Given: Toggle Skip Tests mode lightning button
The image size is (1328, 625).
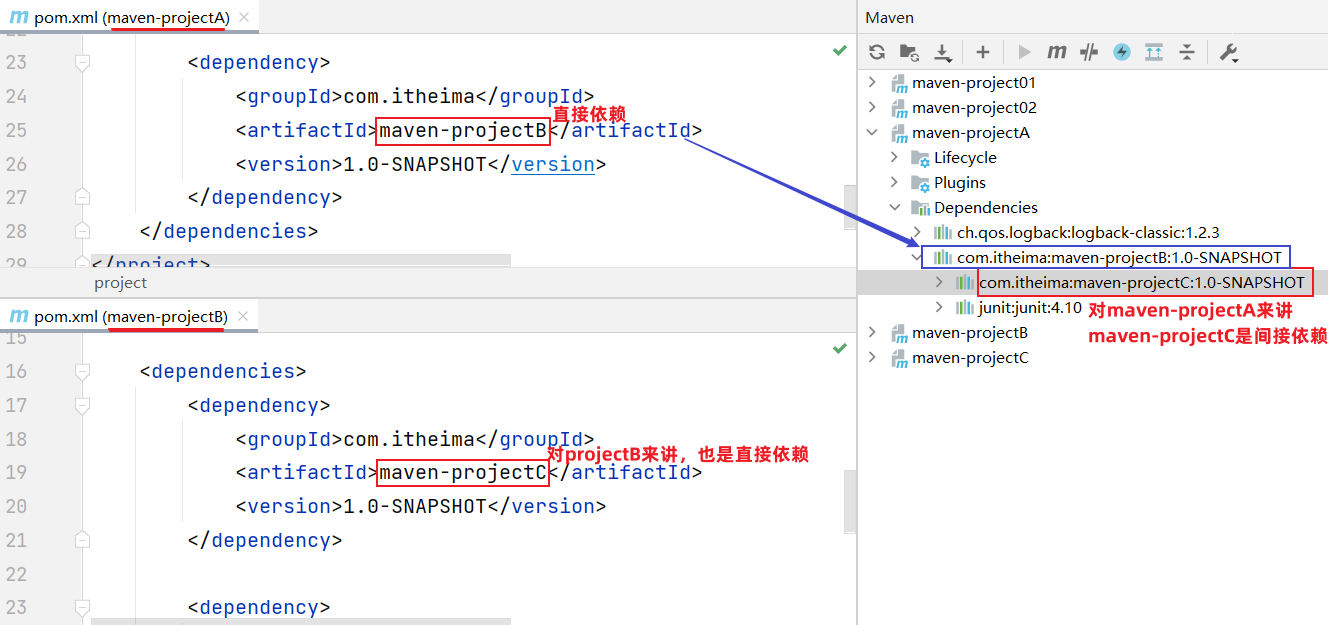Looking at the screenshot, I should 1122,52.
